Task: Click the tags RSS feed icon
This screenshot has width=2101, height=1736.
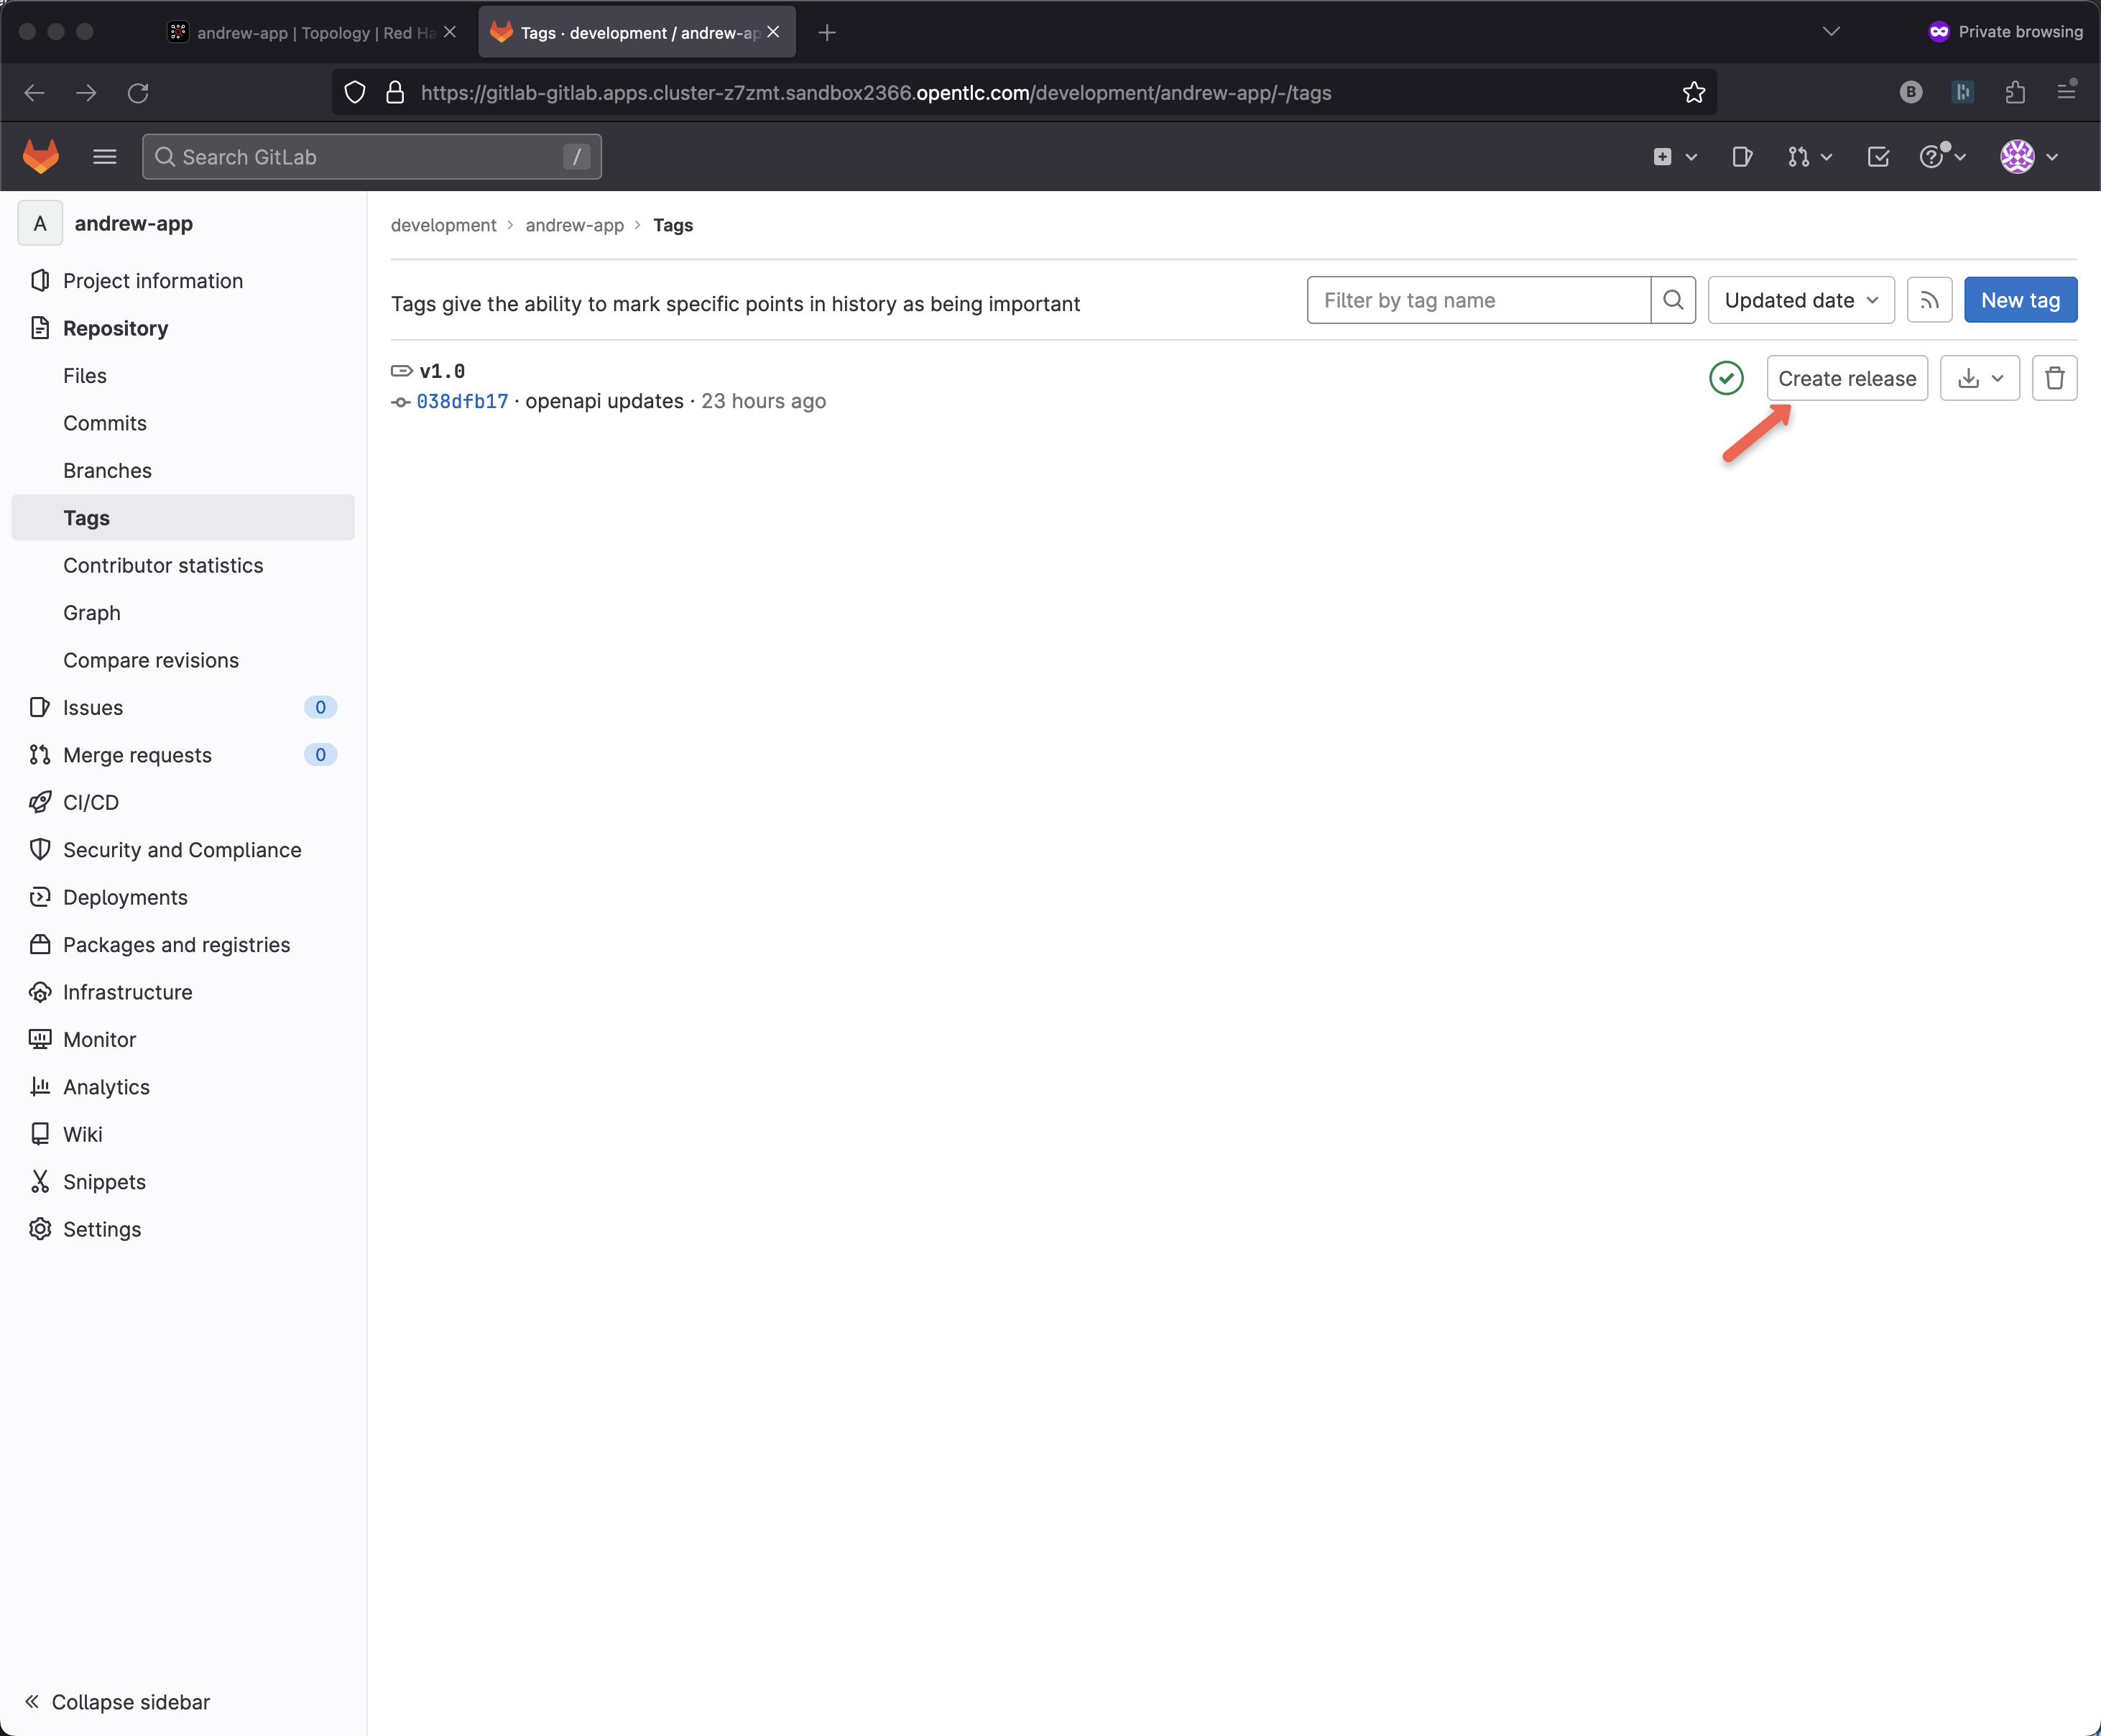Action: coord(1929,300)
